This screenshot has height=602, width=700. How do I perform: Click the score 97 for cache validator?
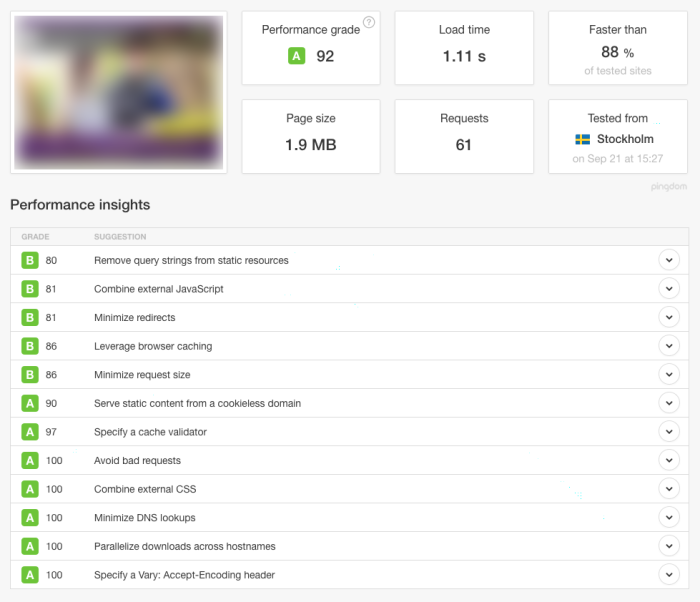(x=51, y=432)
